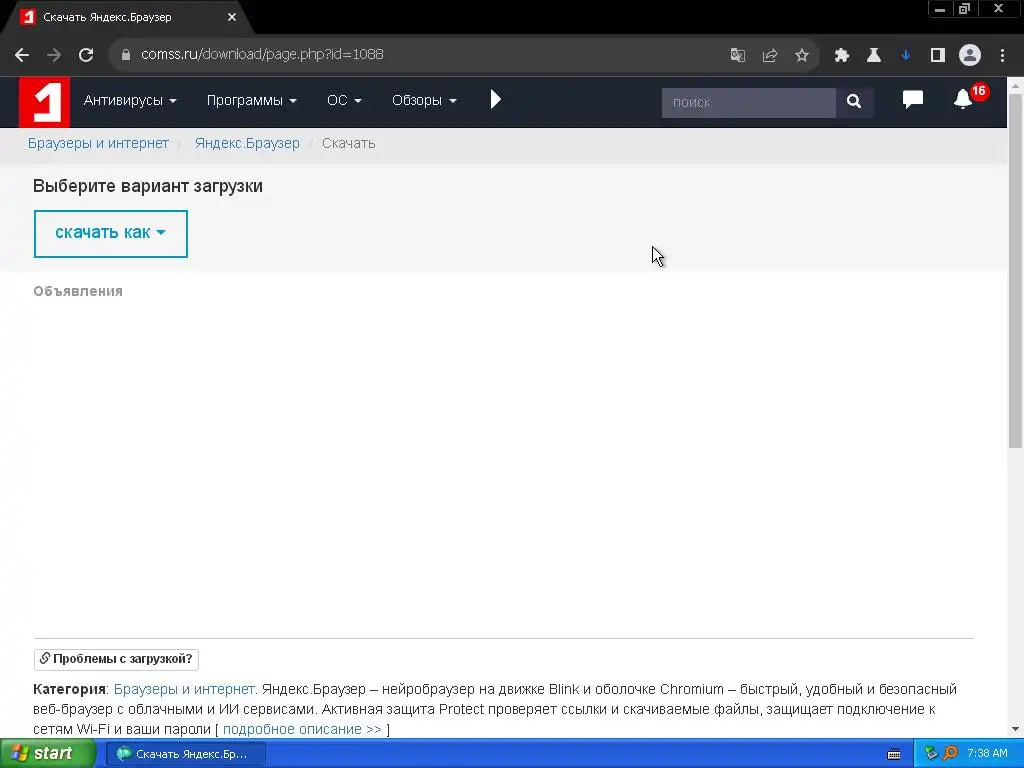Click the 7:38 AM clock
This screenshot has height=768, width=1024.
point(987,754)
